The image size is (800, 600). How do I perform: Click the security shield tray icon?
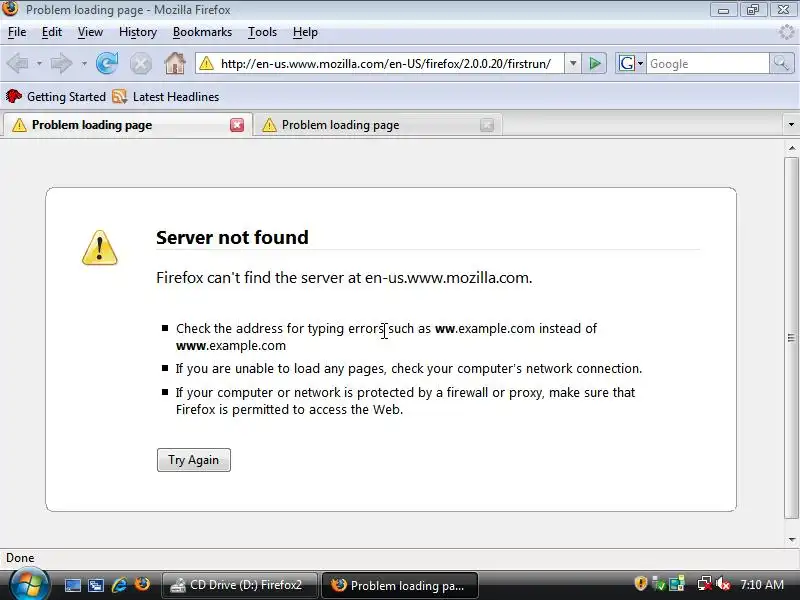(640, 584)
